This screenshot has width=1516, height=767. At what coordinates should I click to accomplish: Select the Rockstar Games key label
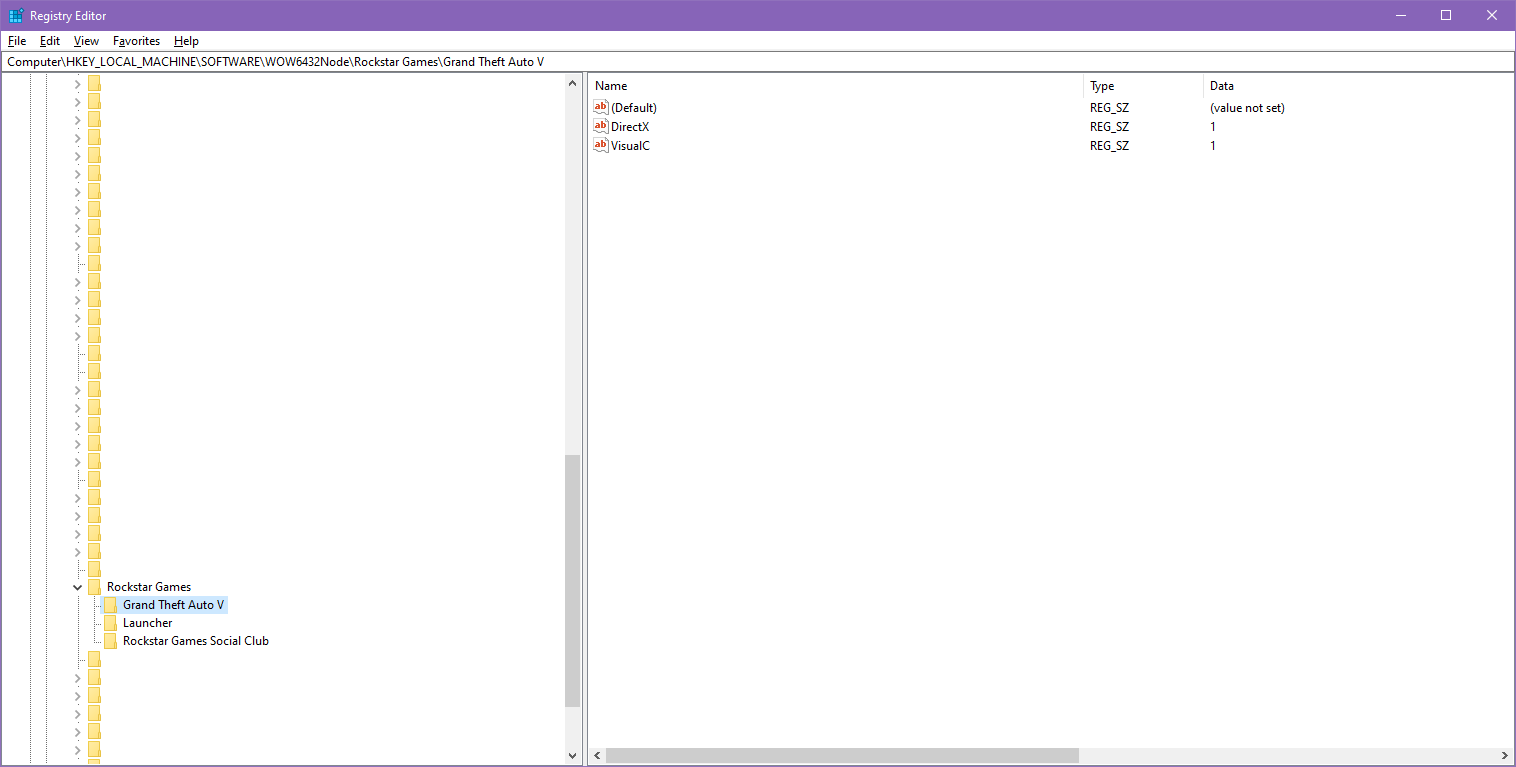click(x=149, y=587)
